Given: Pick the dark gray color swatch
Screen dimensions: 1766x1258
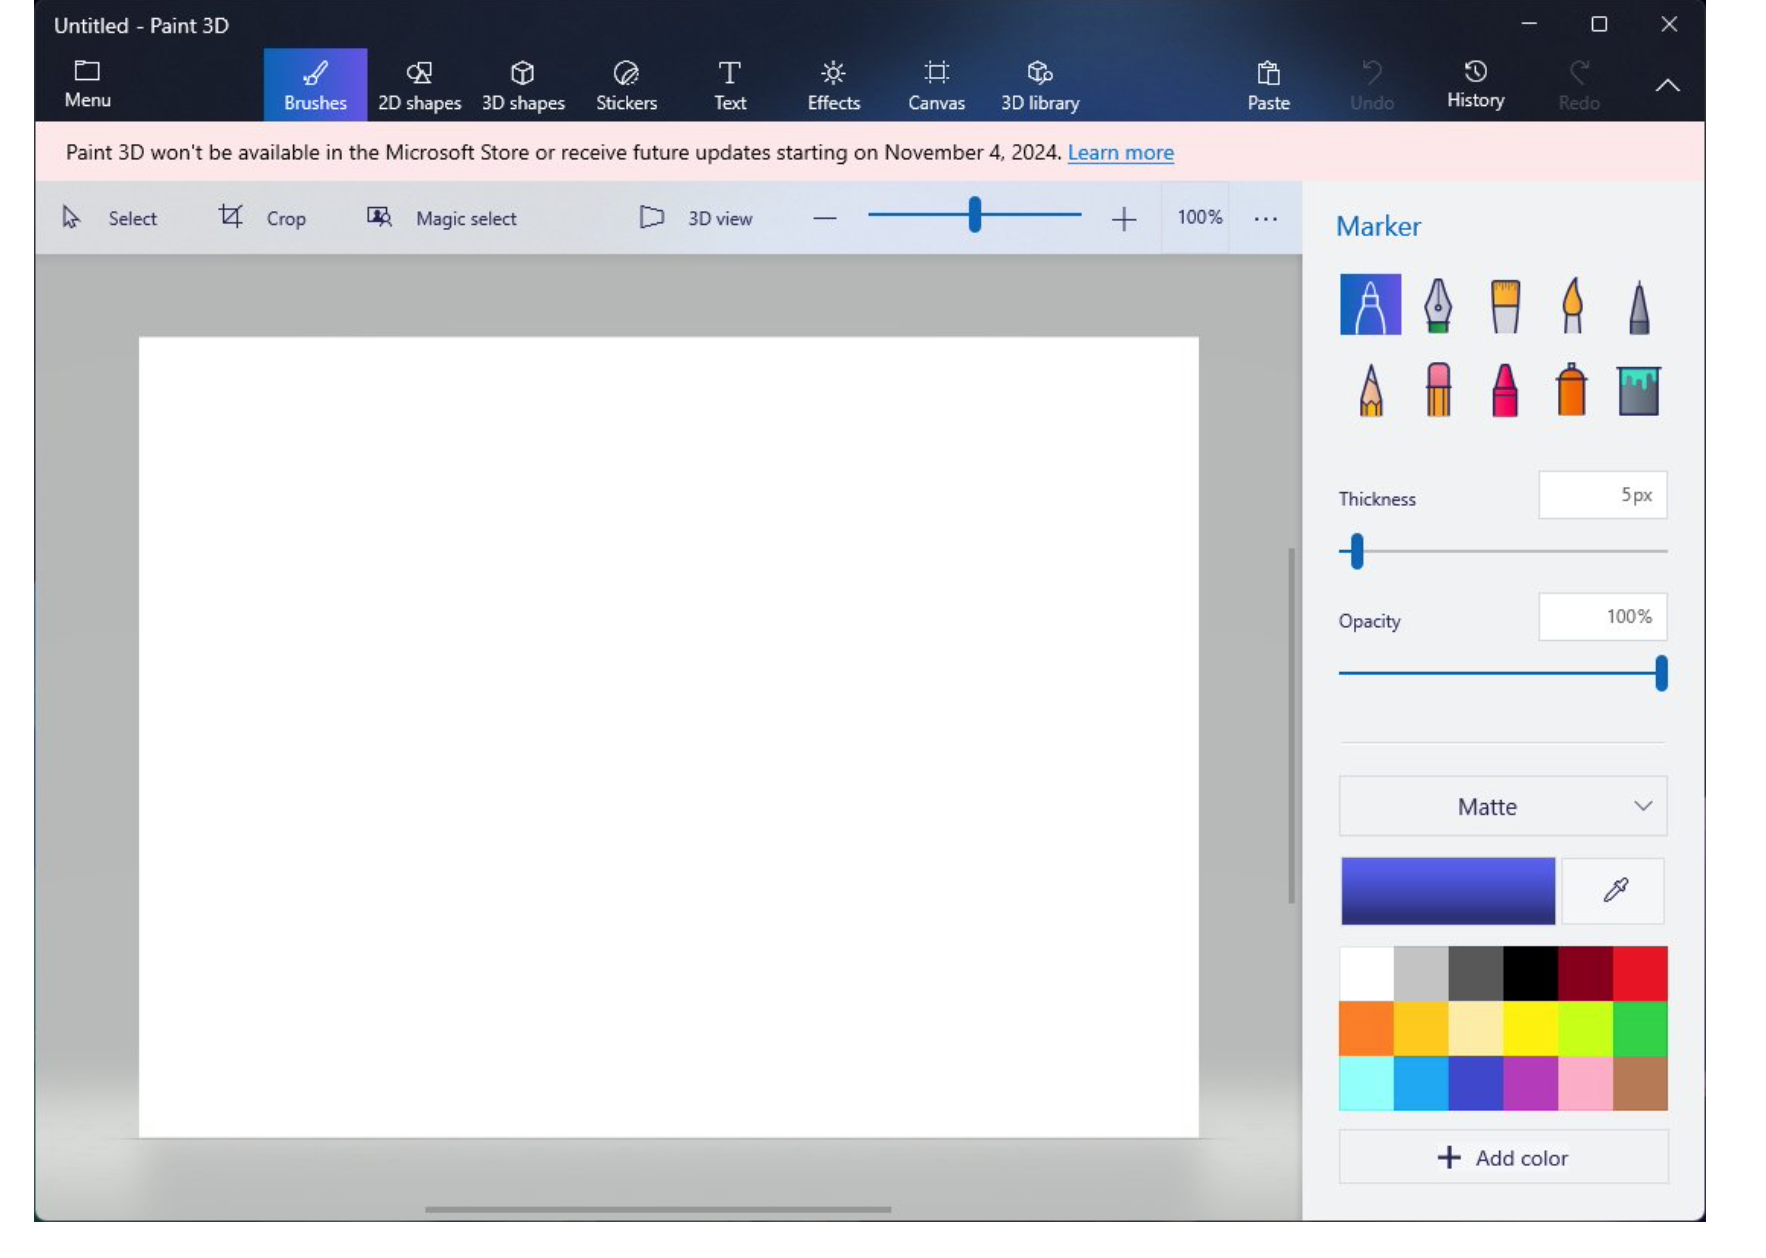Looking at the screenshot, I should (x=1476, y=973).
